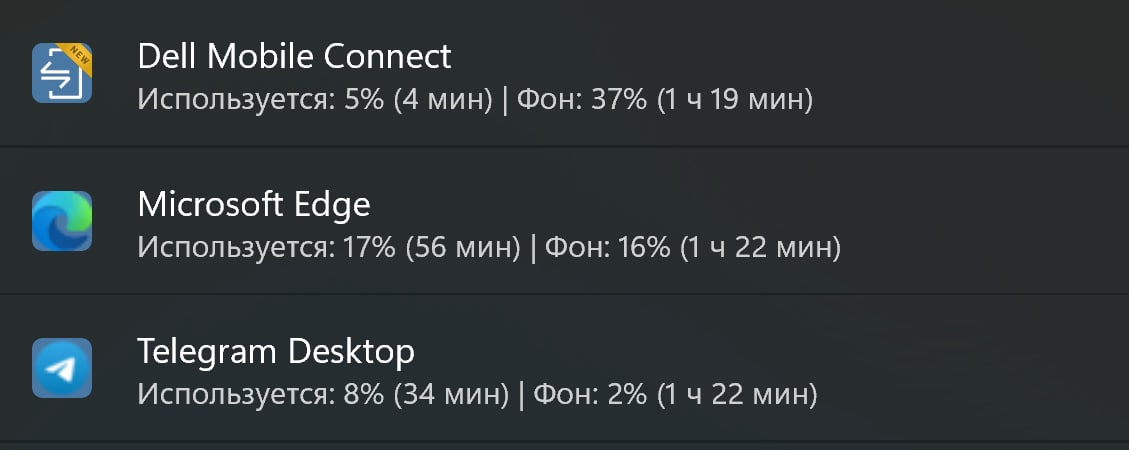
Task: Click Dell's "Фон: 37%" background usage text
Action: coord(582,99)
